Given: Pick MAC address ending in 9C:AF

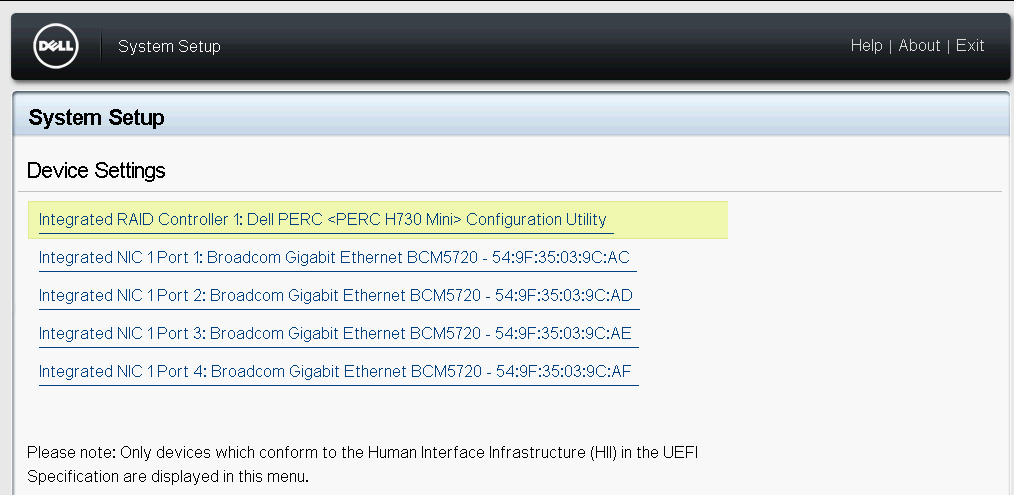Looking at the screenshot, I should tap(563, 372).
